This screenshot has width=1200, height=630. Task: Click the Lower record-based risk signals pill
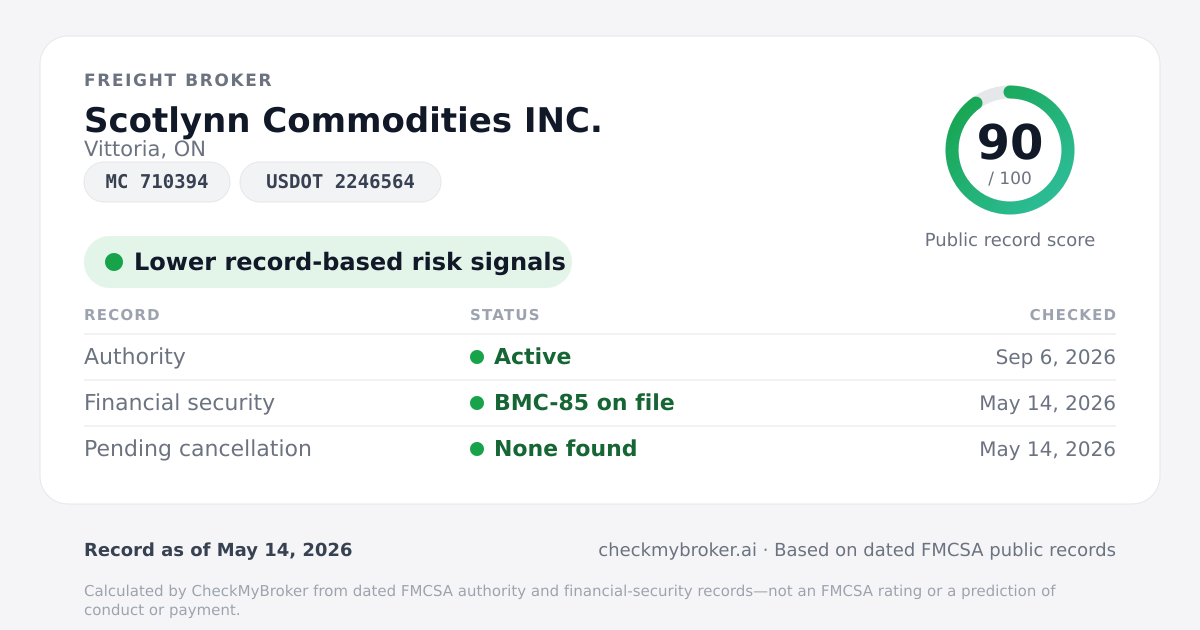tap(328, 262)
